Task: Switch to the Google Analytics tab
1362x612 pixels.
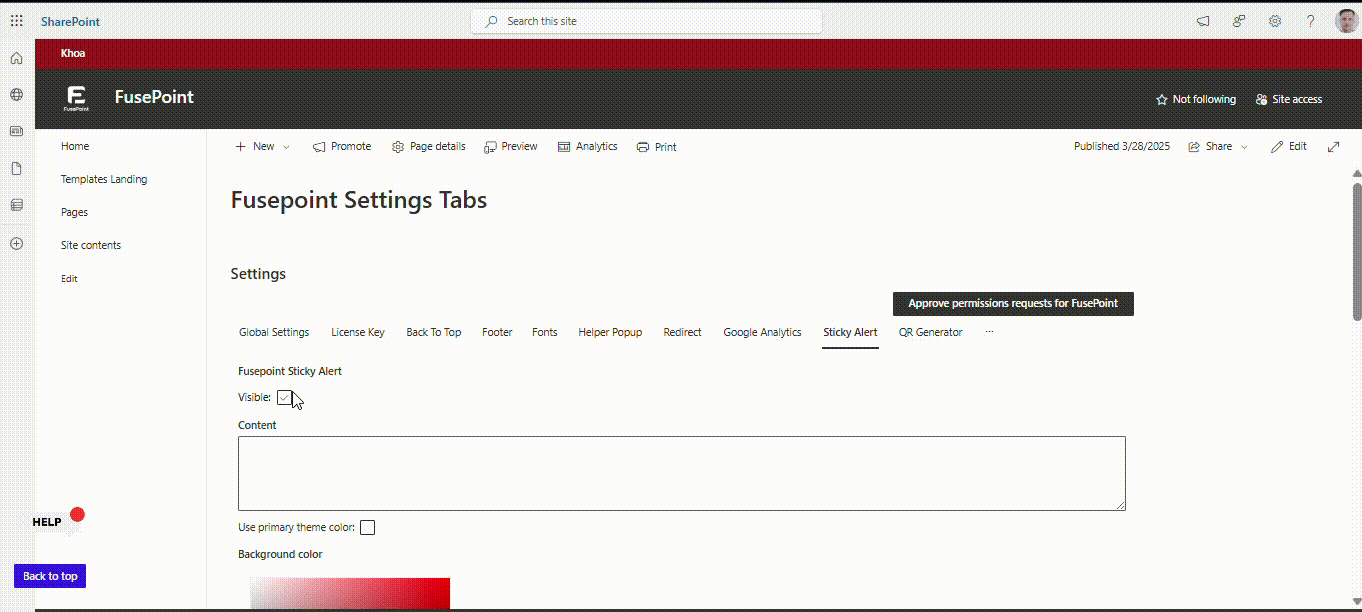Action: tap(762, 332)
